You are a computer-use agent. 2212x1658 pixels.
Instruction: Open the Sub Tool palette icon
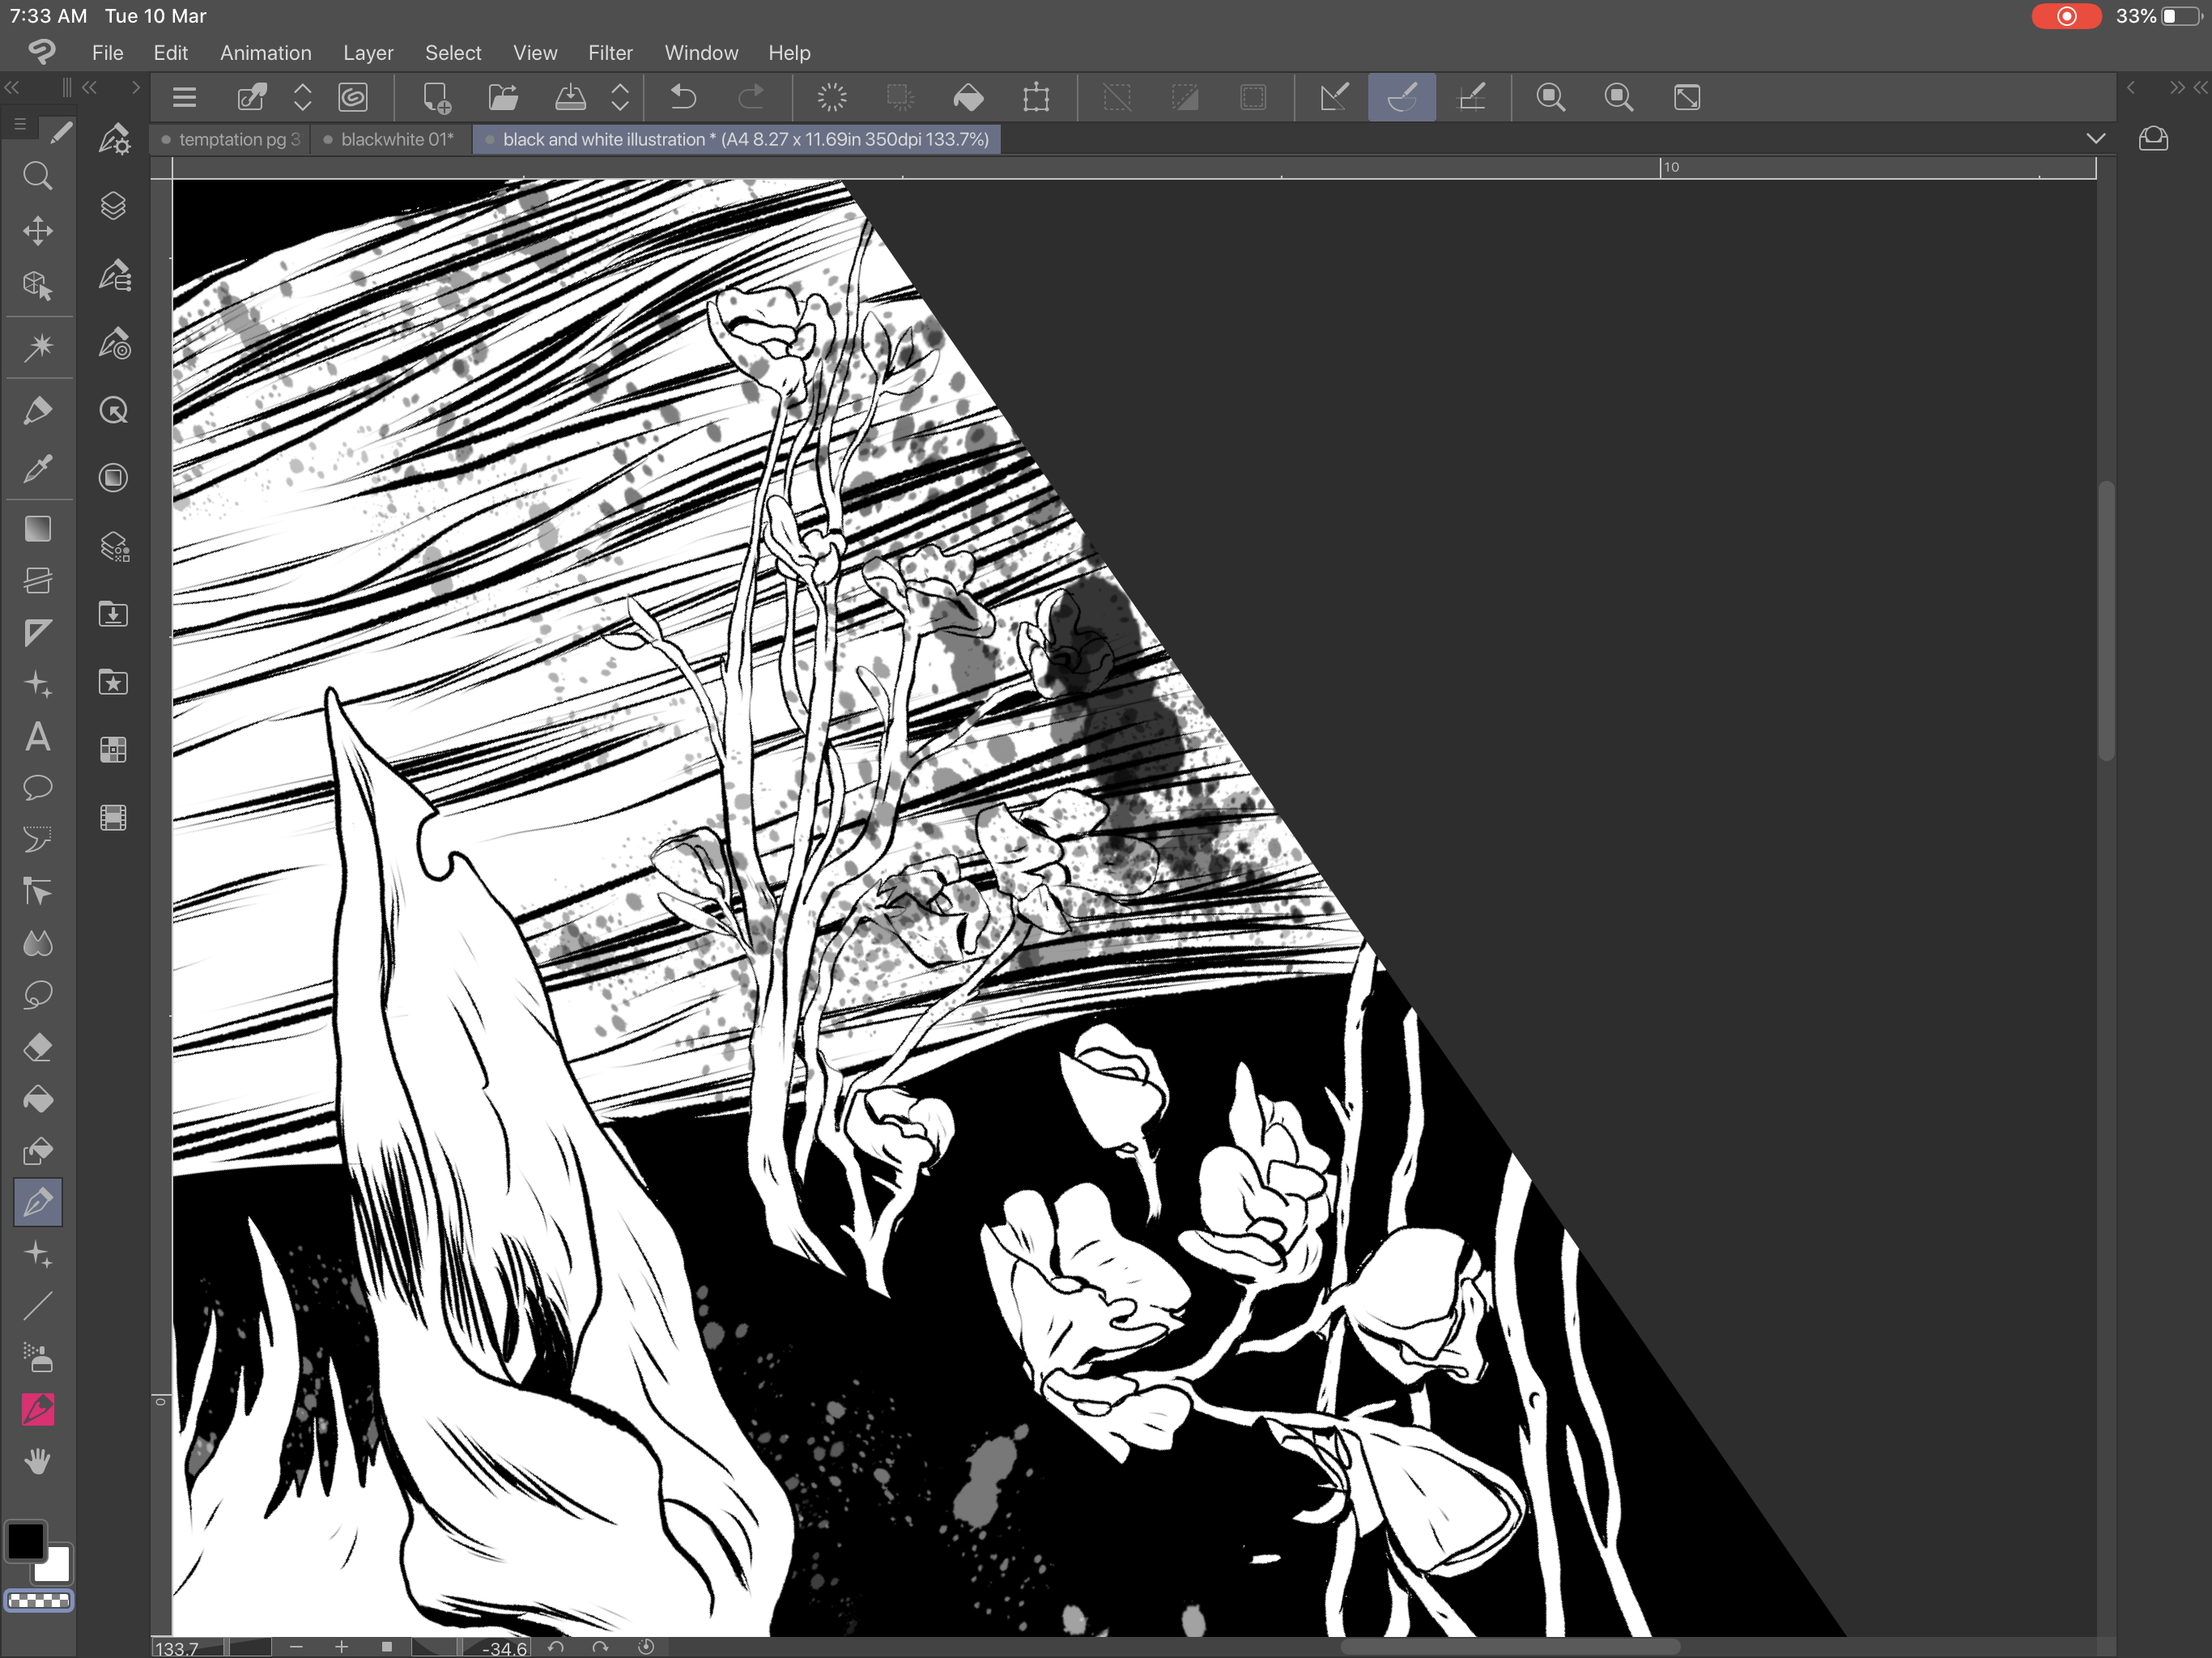[x=113, y=277]
